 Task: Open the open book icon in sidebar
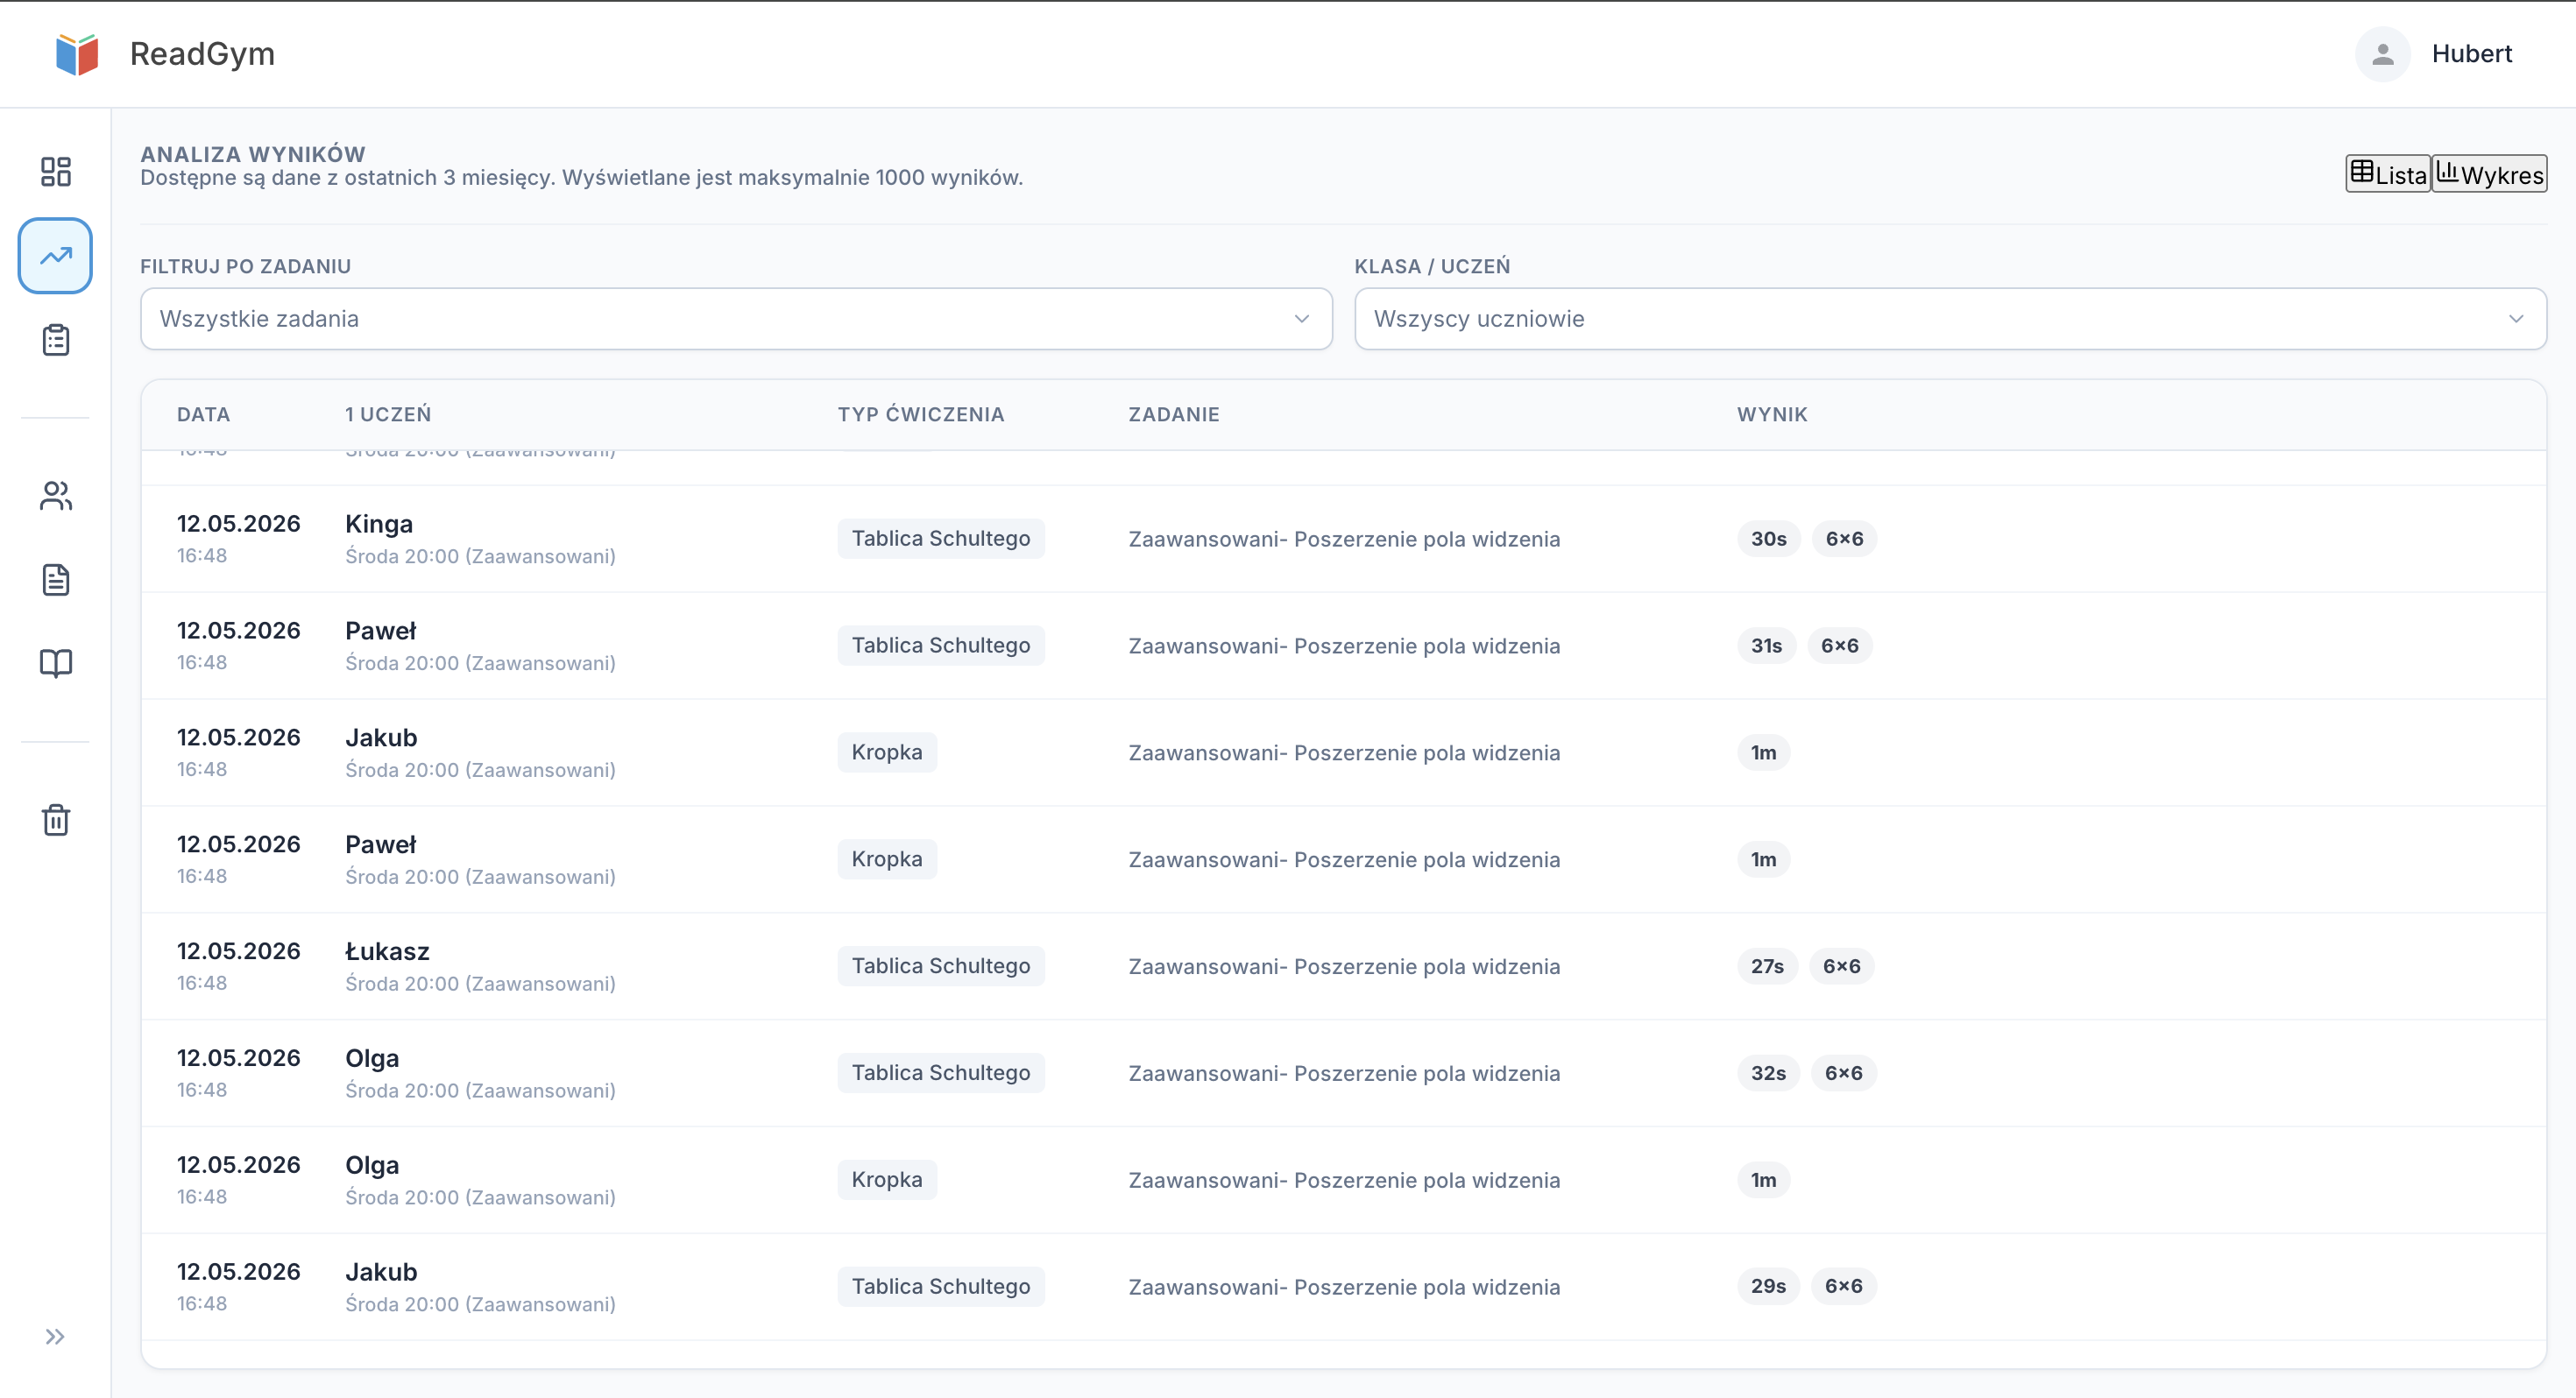pyautogui.click(x=56, y=664)
